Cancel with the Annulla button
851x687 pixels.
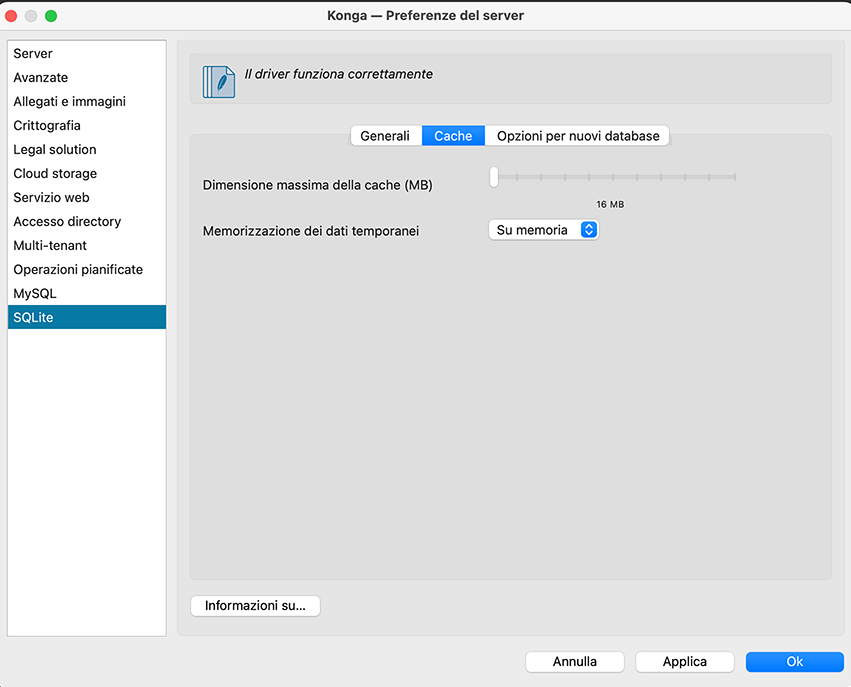pyautogui.click(x=575, y=661)
